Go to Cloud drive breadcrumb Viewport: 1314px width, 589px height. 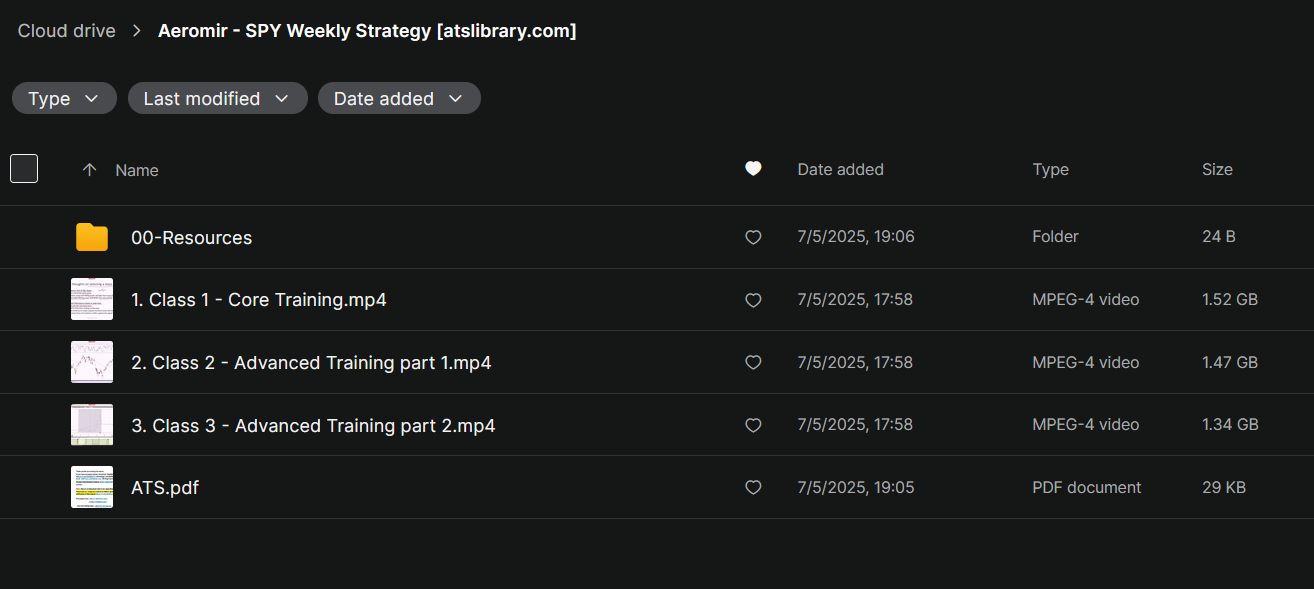[x=66, y=31]
